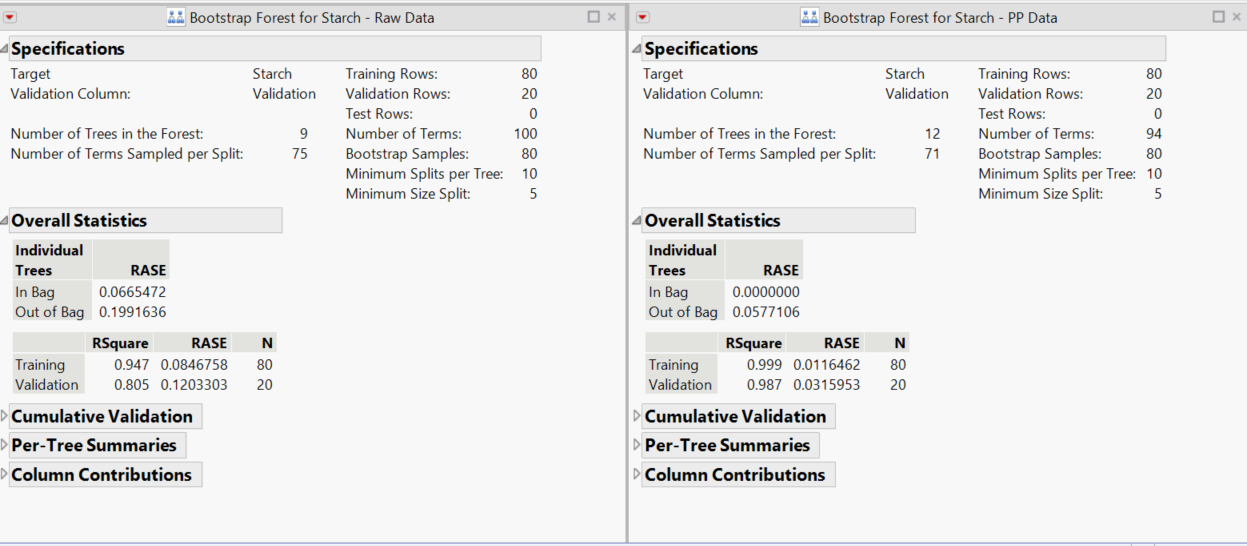Expand Per-Tree Summaries in Raw Data window
Image resolution: width=1247 pixels, height=546 pixels.
tap(5, 445)
